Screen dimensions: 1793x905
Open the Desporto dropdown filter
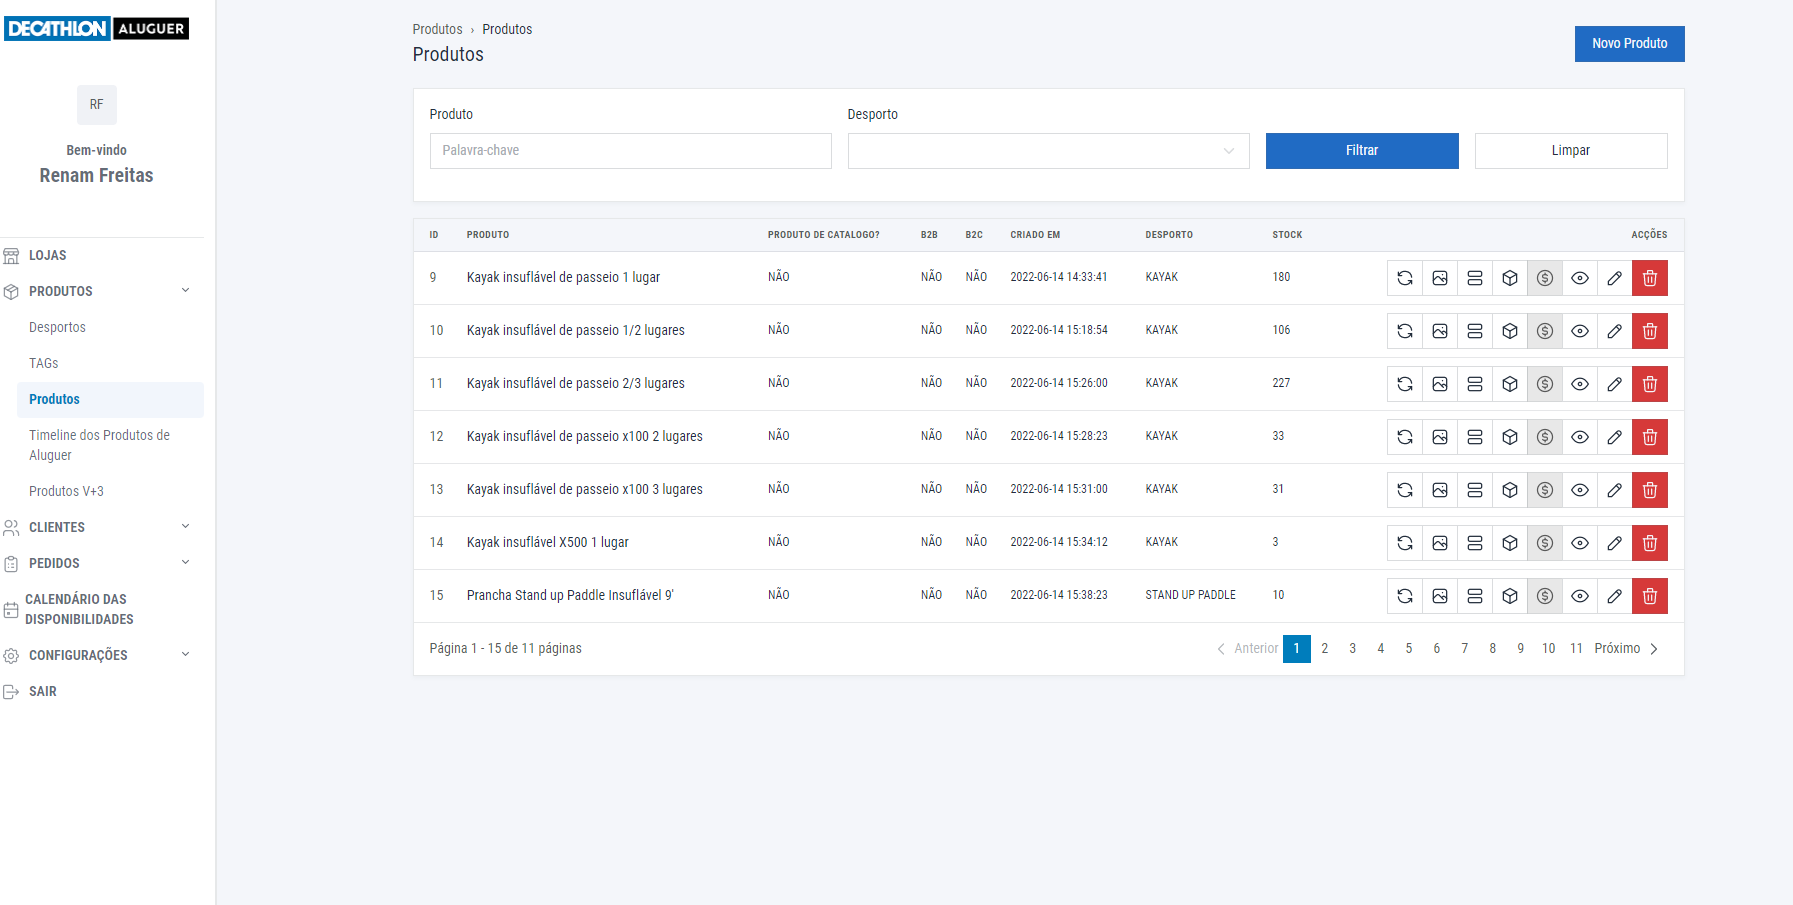pyautogui.click(x=1047, y=151)
